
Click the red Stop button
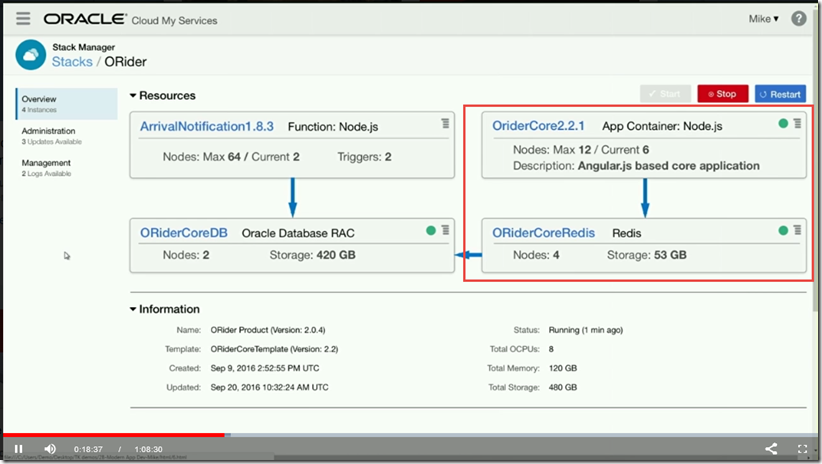tap(722, 94)
